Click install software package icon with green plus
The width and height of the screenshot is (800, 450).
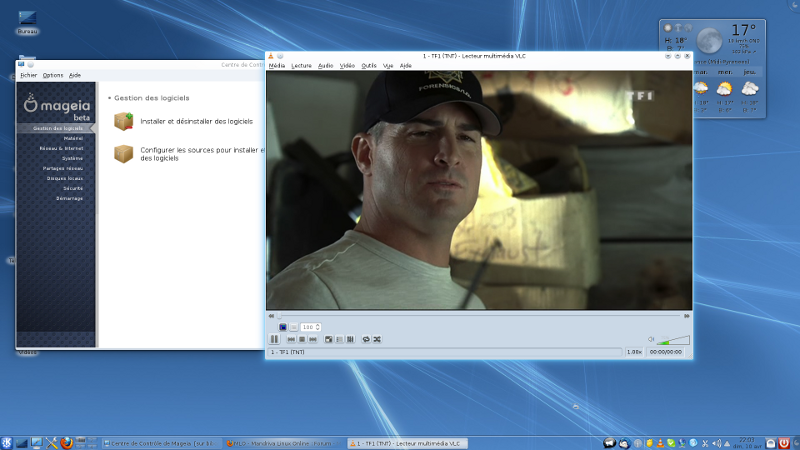pyautogui.click(x=123, y=121)
